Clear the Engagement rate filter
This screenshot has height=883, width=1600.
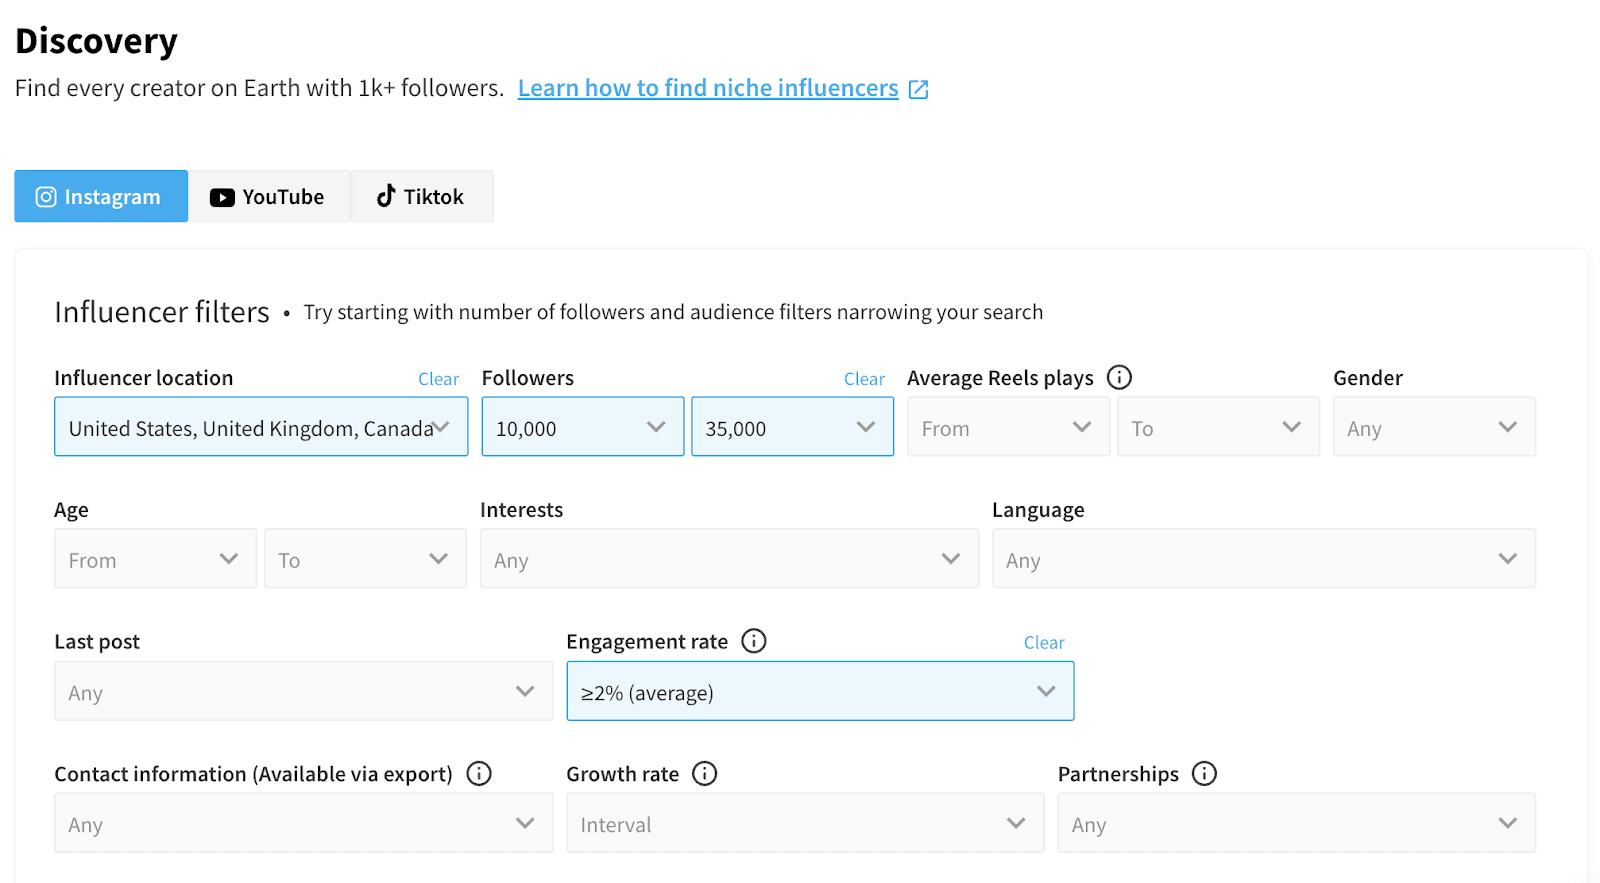(x=1043, y=643)
